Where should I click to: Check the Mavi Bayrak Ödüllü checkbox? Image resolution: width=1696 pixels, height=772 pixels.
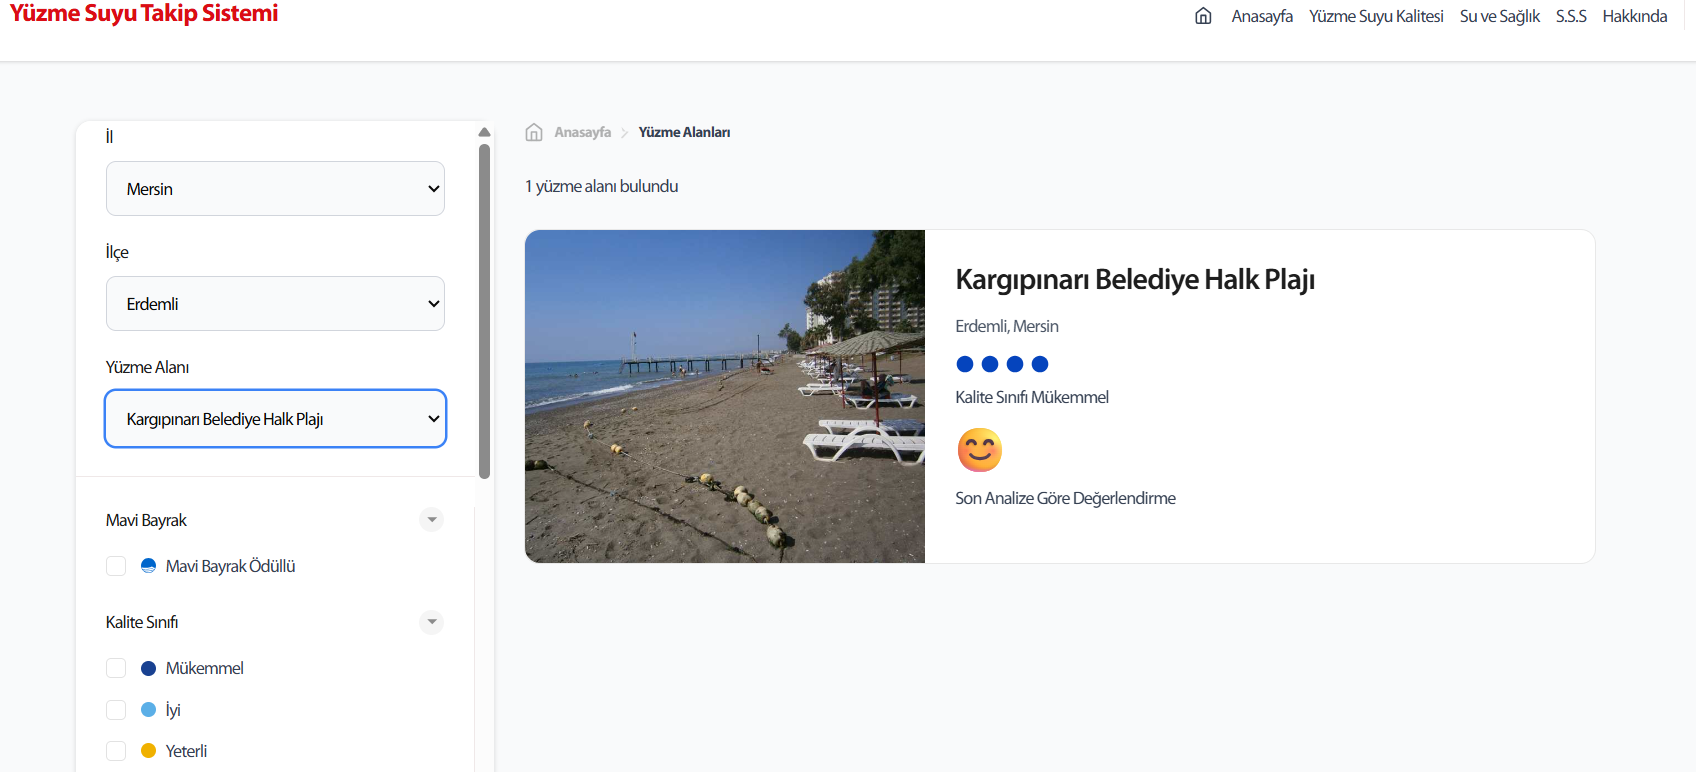coord(116,566)
